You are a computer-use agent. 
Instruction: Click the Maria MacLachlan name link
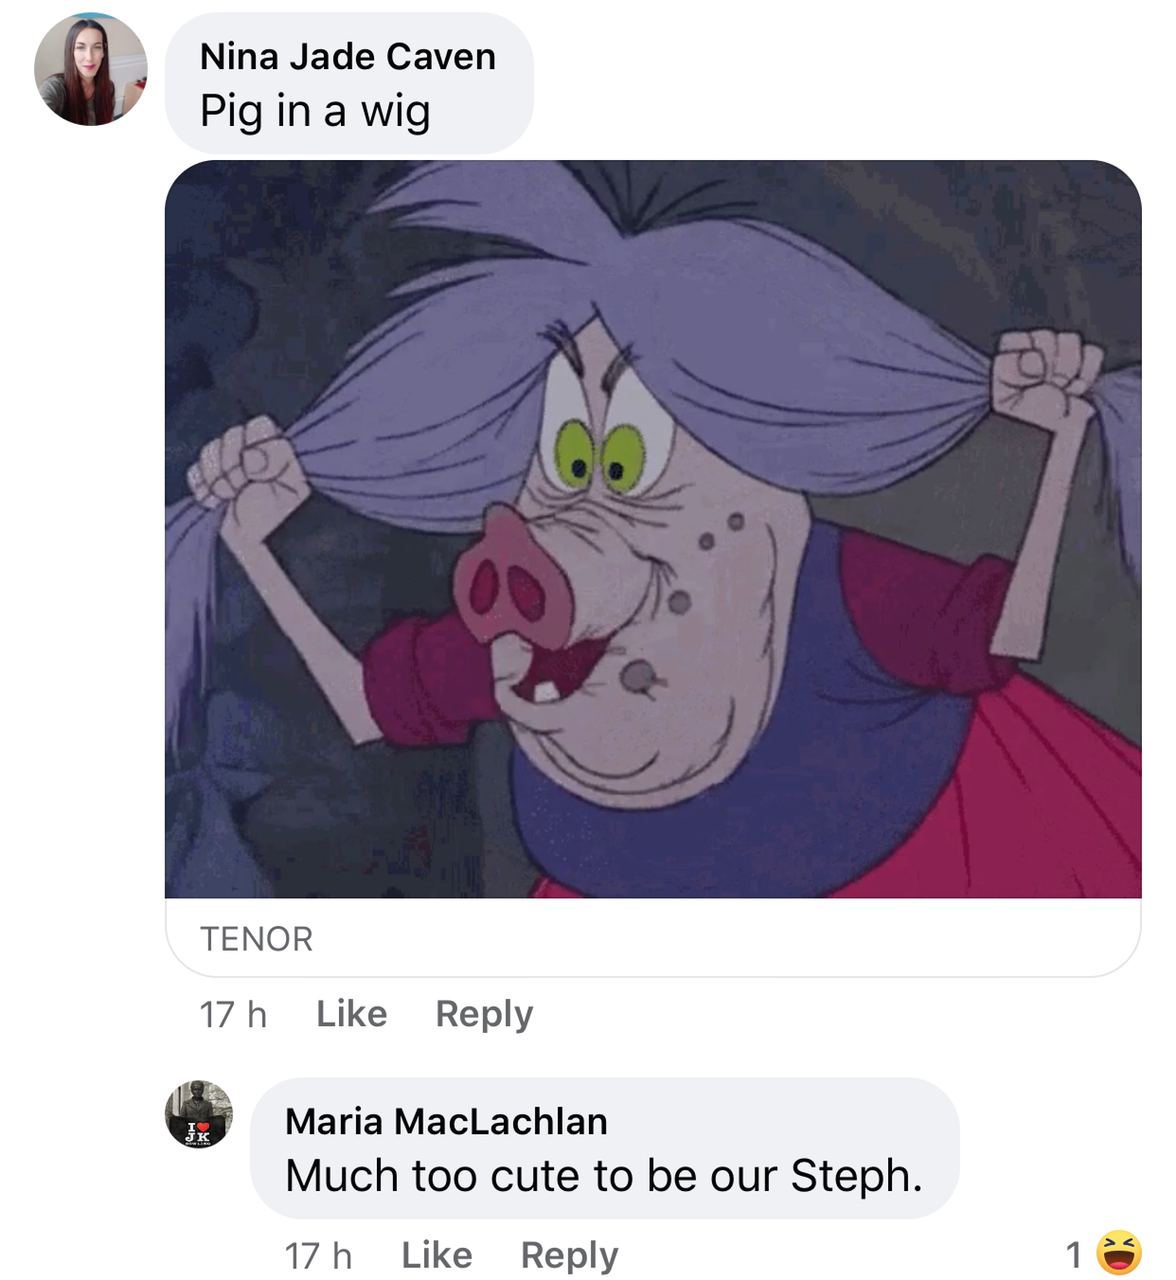(446, 1122)
